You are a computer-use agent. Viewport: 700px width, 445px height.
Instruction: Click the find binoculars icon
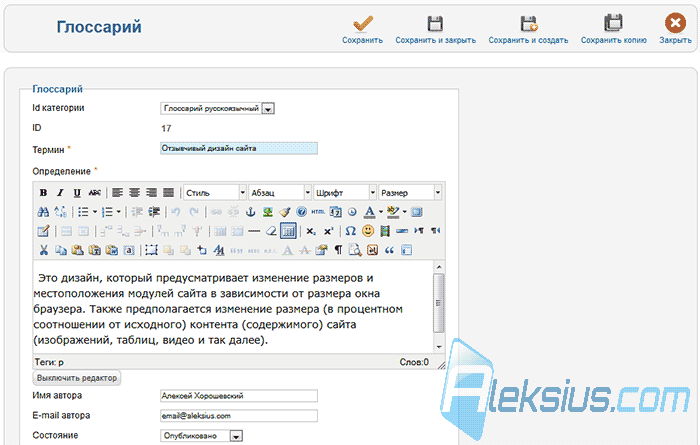[x=43, y=212]
